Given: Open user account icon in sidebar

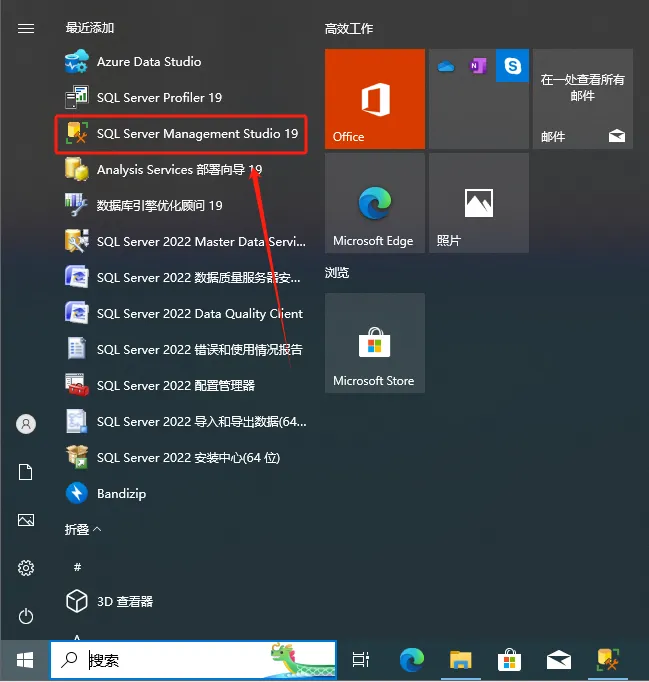Looking at the screenshot, I should 26,424.
